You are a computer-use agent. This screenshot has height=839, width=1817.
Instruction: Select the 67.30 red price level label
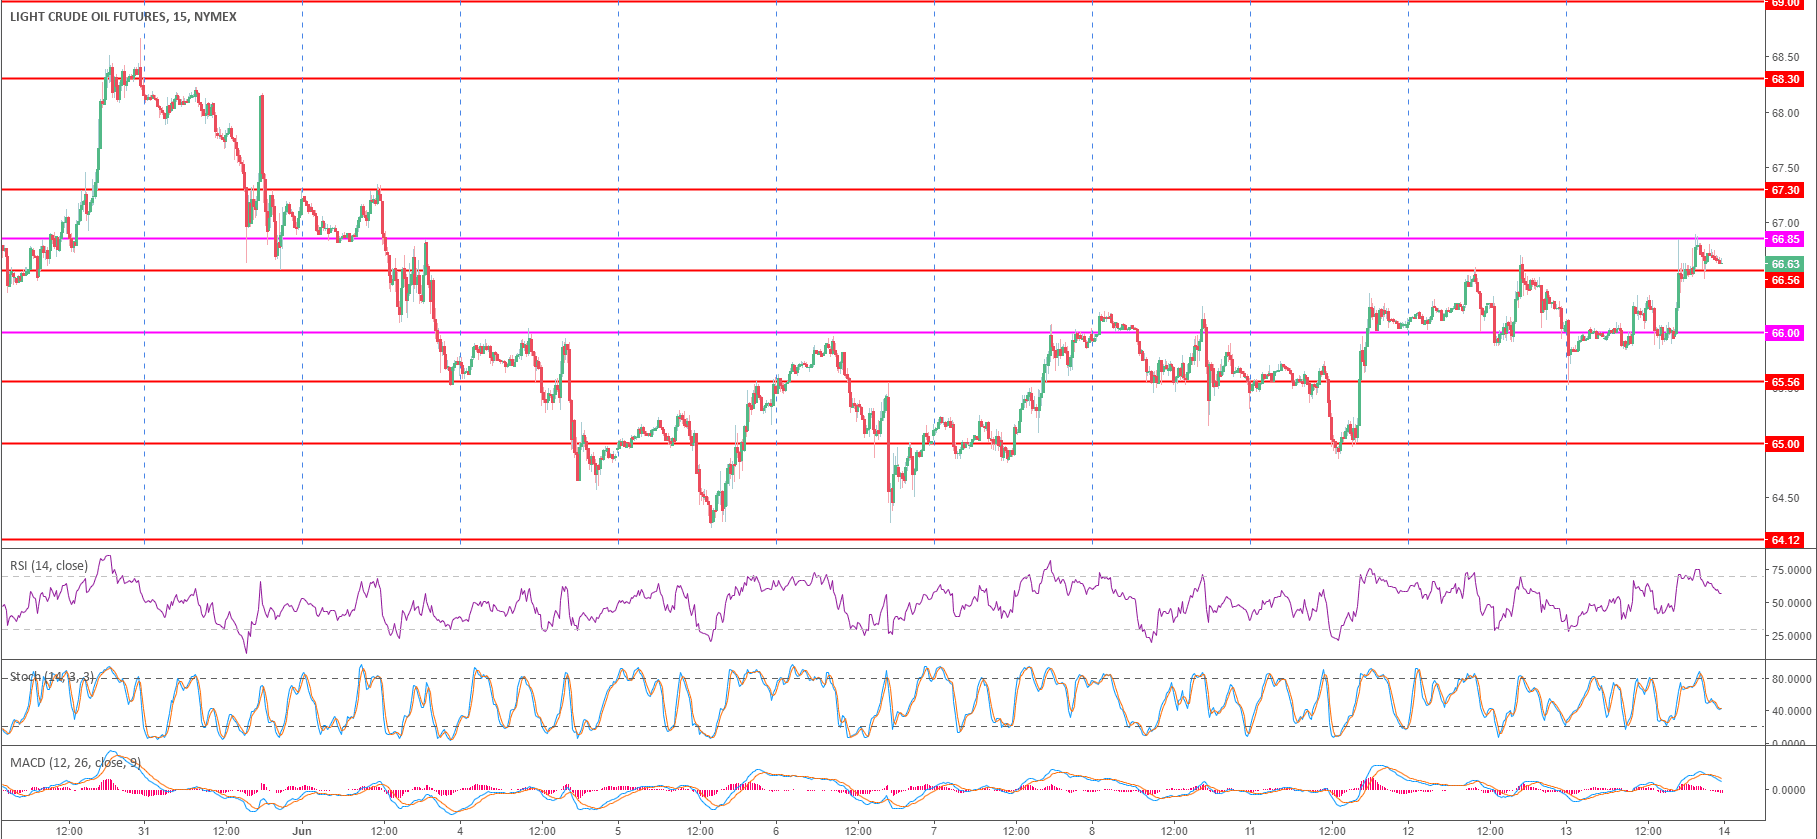pos(1785,190)
